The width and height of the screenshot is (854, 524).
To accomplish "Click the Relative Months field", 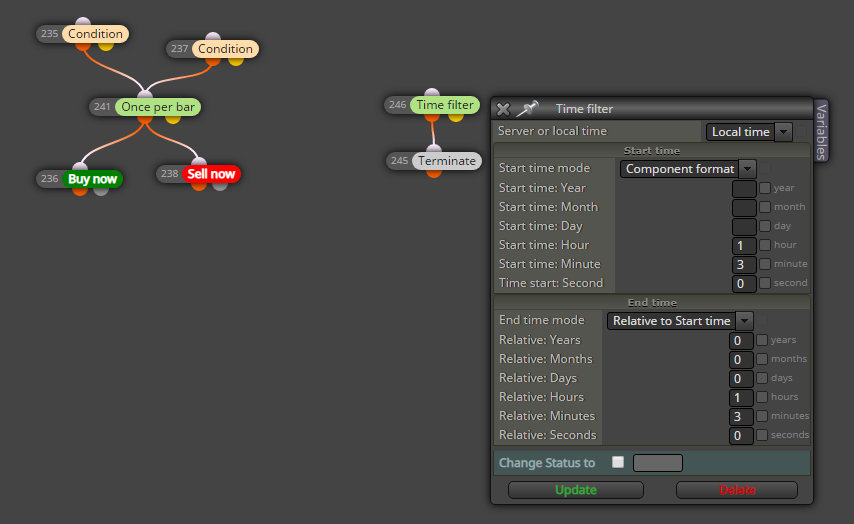I will [741, 360].
